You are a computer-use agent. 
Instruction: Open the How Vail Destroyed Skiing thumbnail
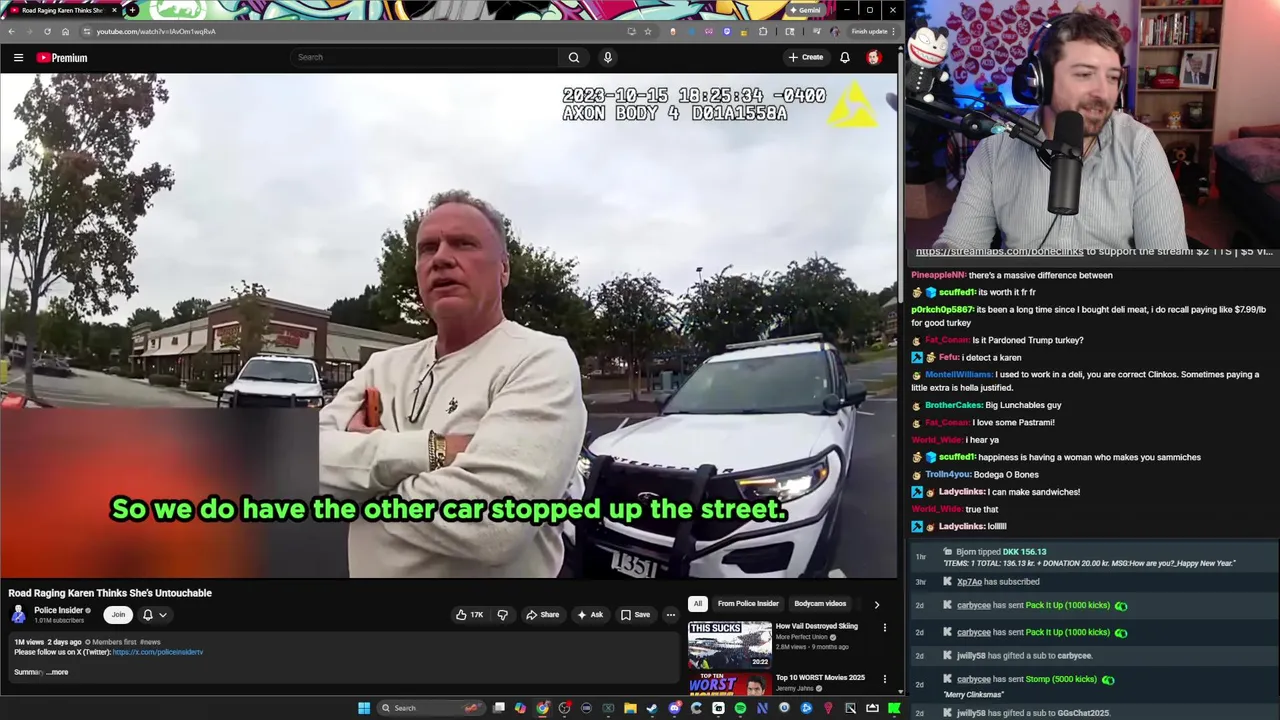pos(729,645)
